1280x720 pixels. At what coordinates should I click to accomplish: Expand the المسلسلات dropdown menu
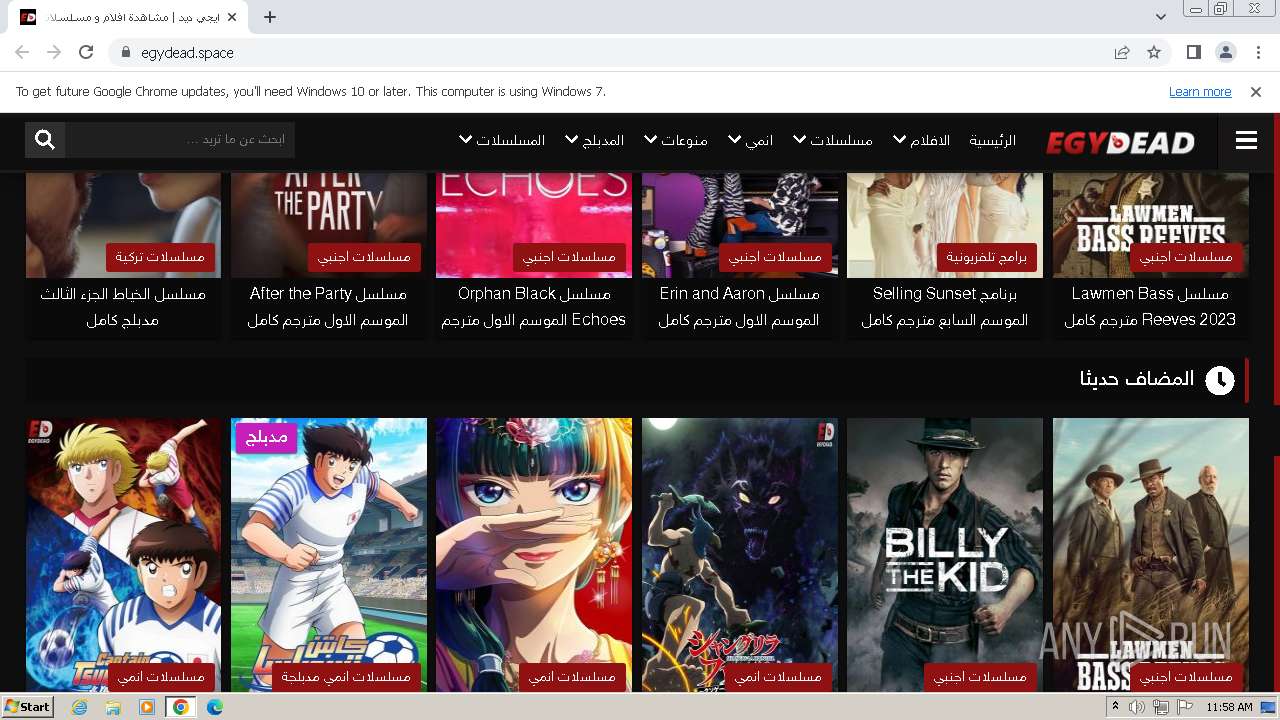pos(502,140)
